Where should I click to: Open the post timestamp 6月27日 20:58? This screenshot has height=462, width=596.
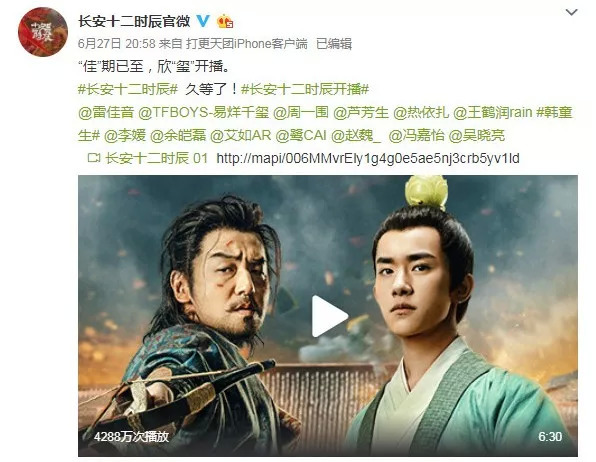pos(117,44)
